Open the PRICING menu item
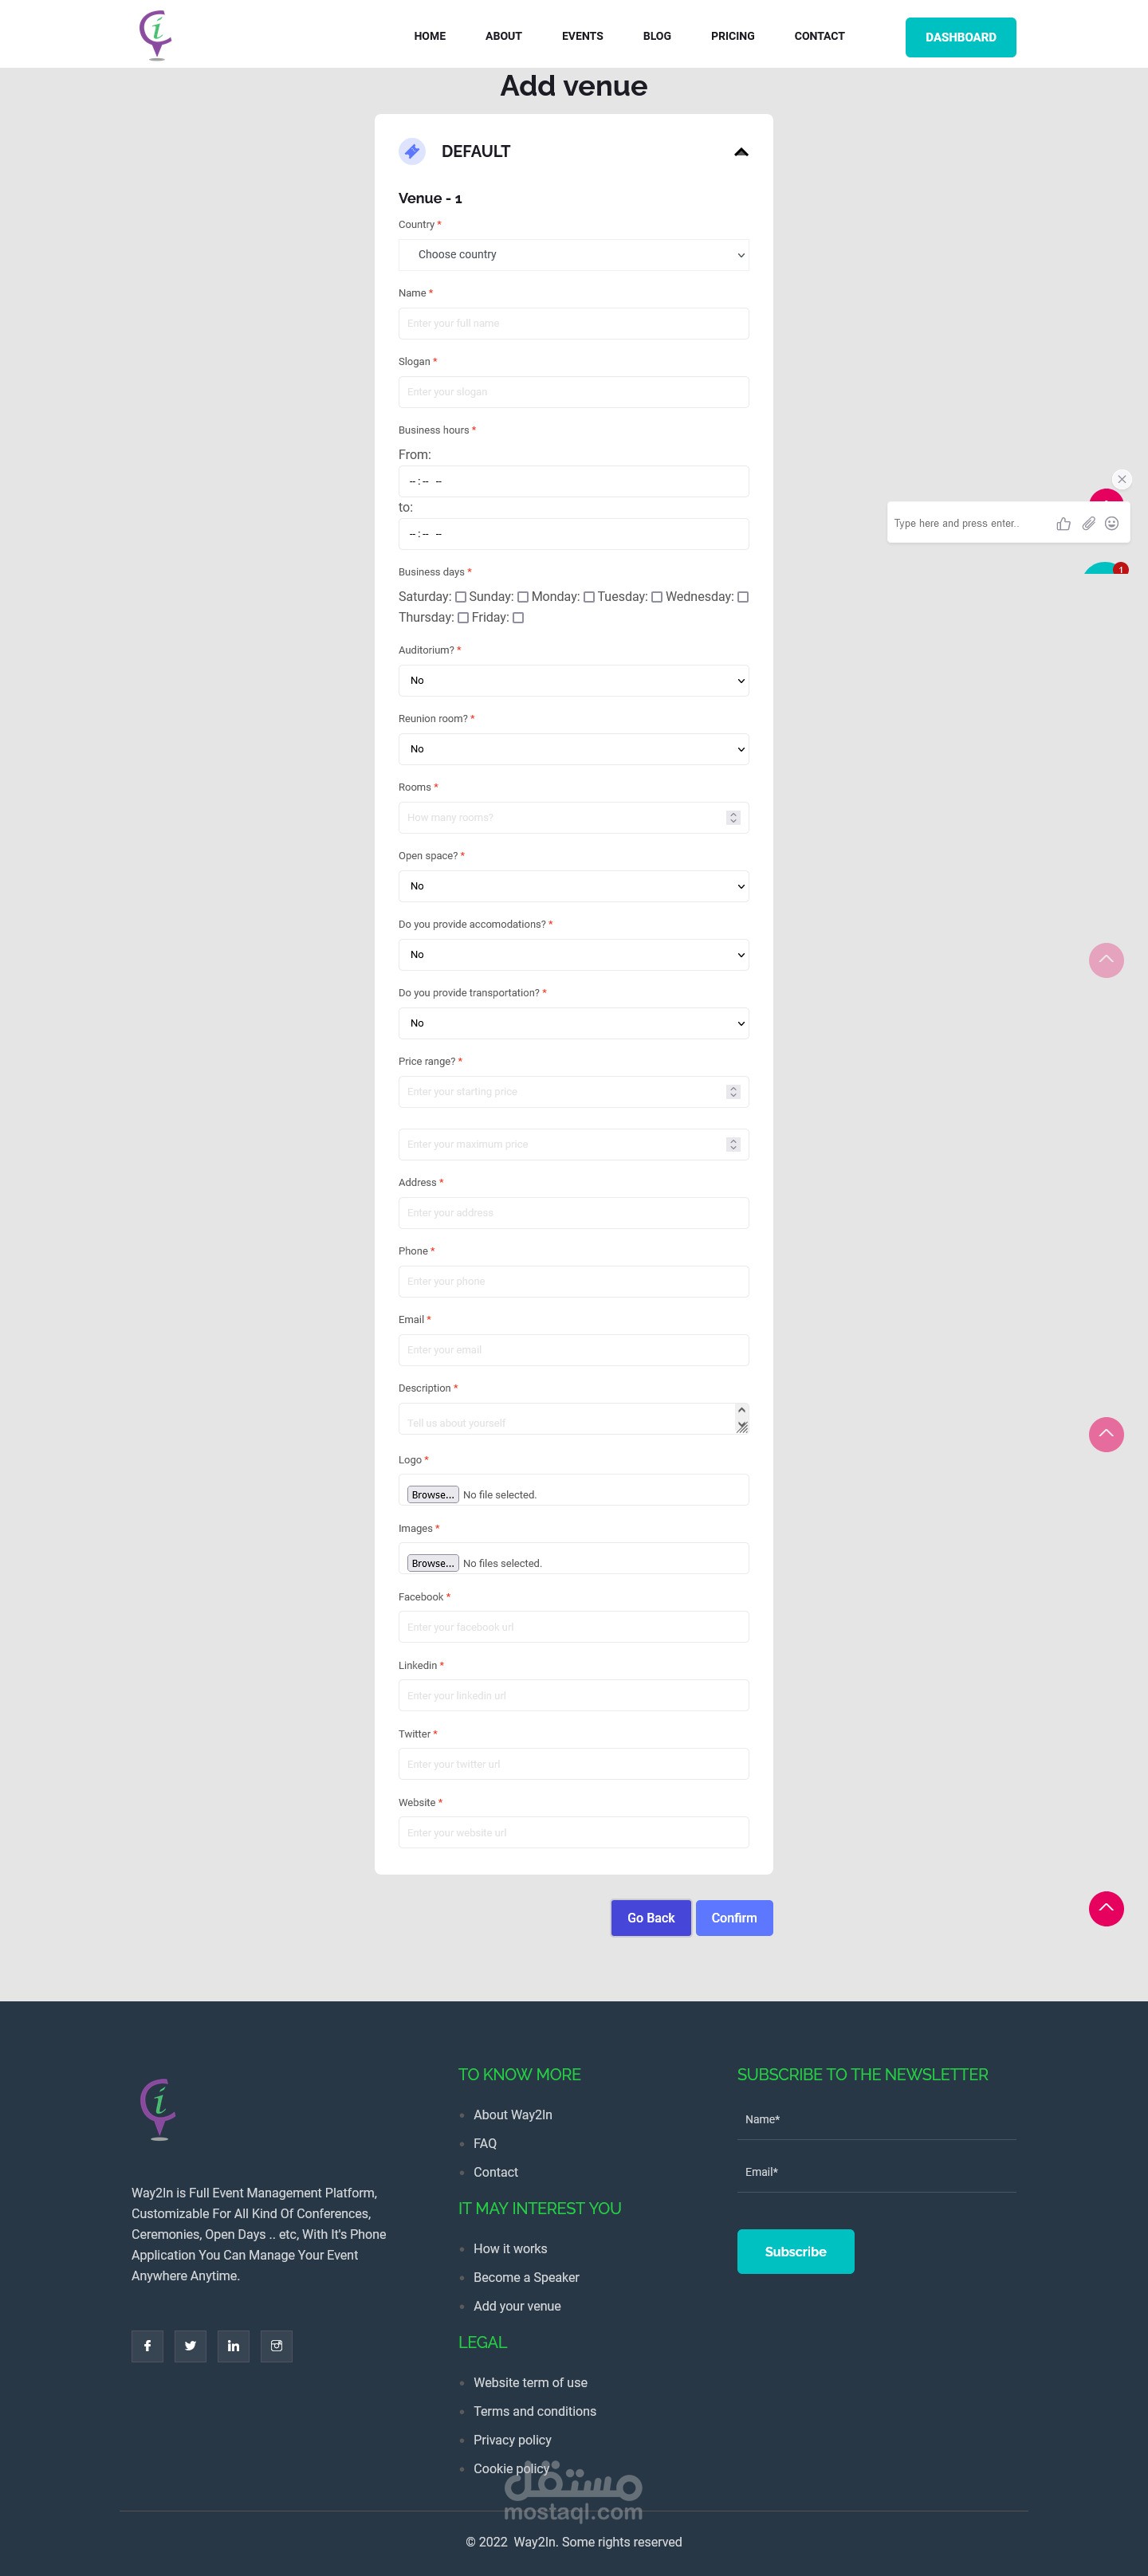 (x=732, y=36)
